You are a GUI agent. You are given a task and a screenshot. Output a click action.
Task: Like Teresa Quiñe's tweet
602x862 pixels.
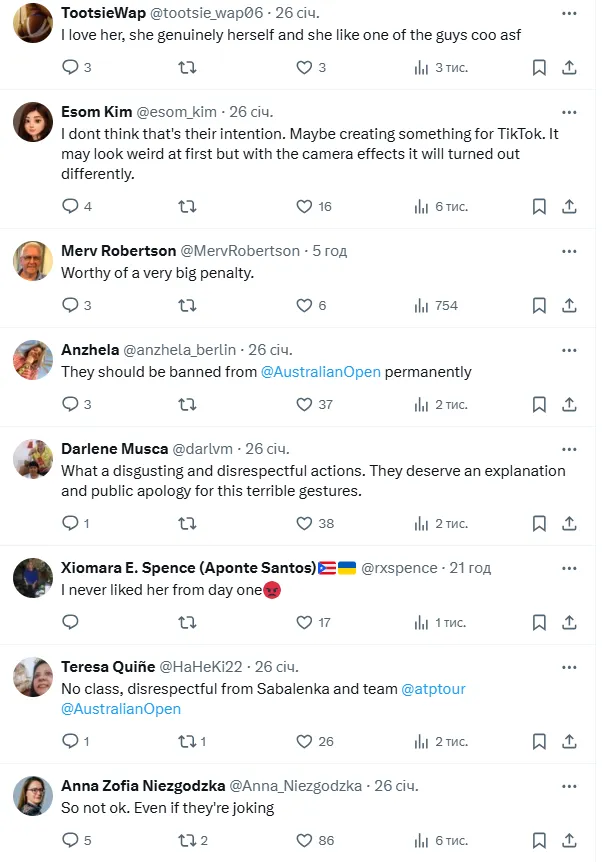pos(305,741)
